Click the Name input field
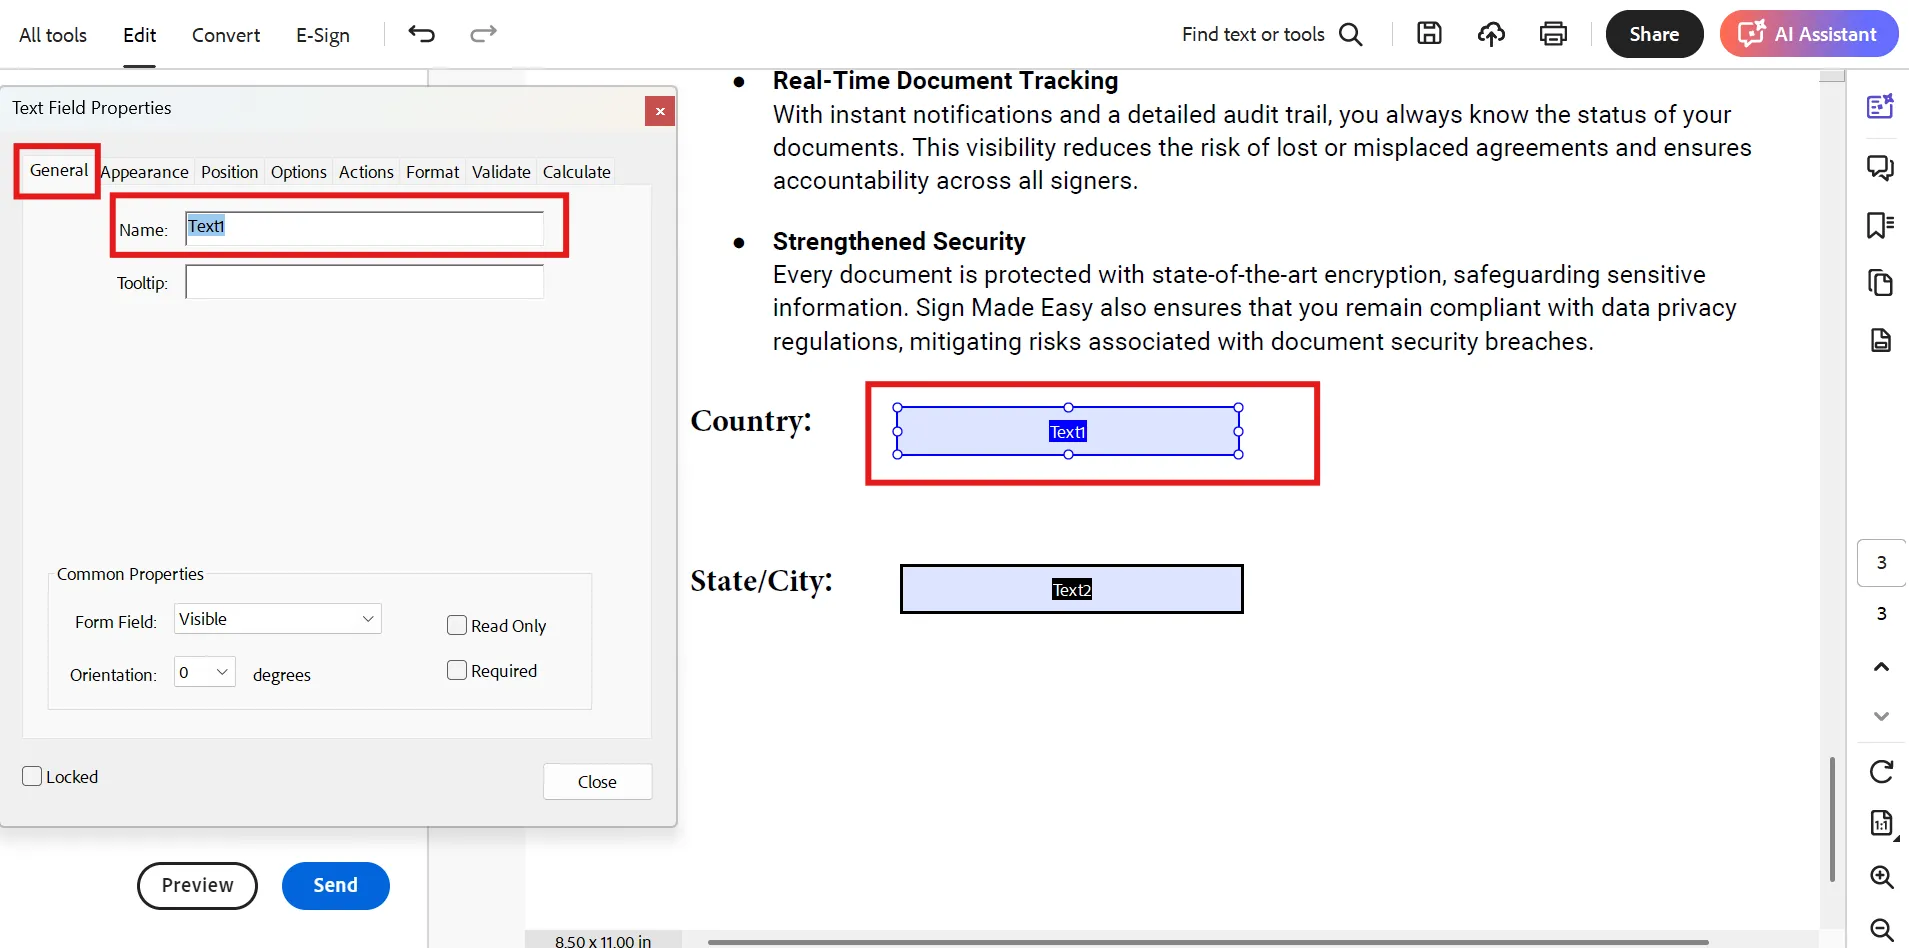This screenshot has width=1909, height=948. pyautogui.click(x=364, y=228)
